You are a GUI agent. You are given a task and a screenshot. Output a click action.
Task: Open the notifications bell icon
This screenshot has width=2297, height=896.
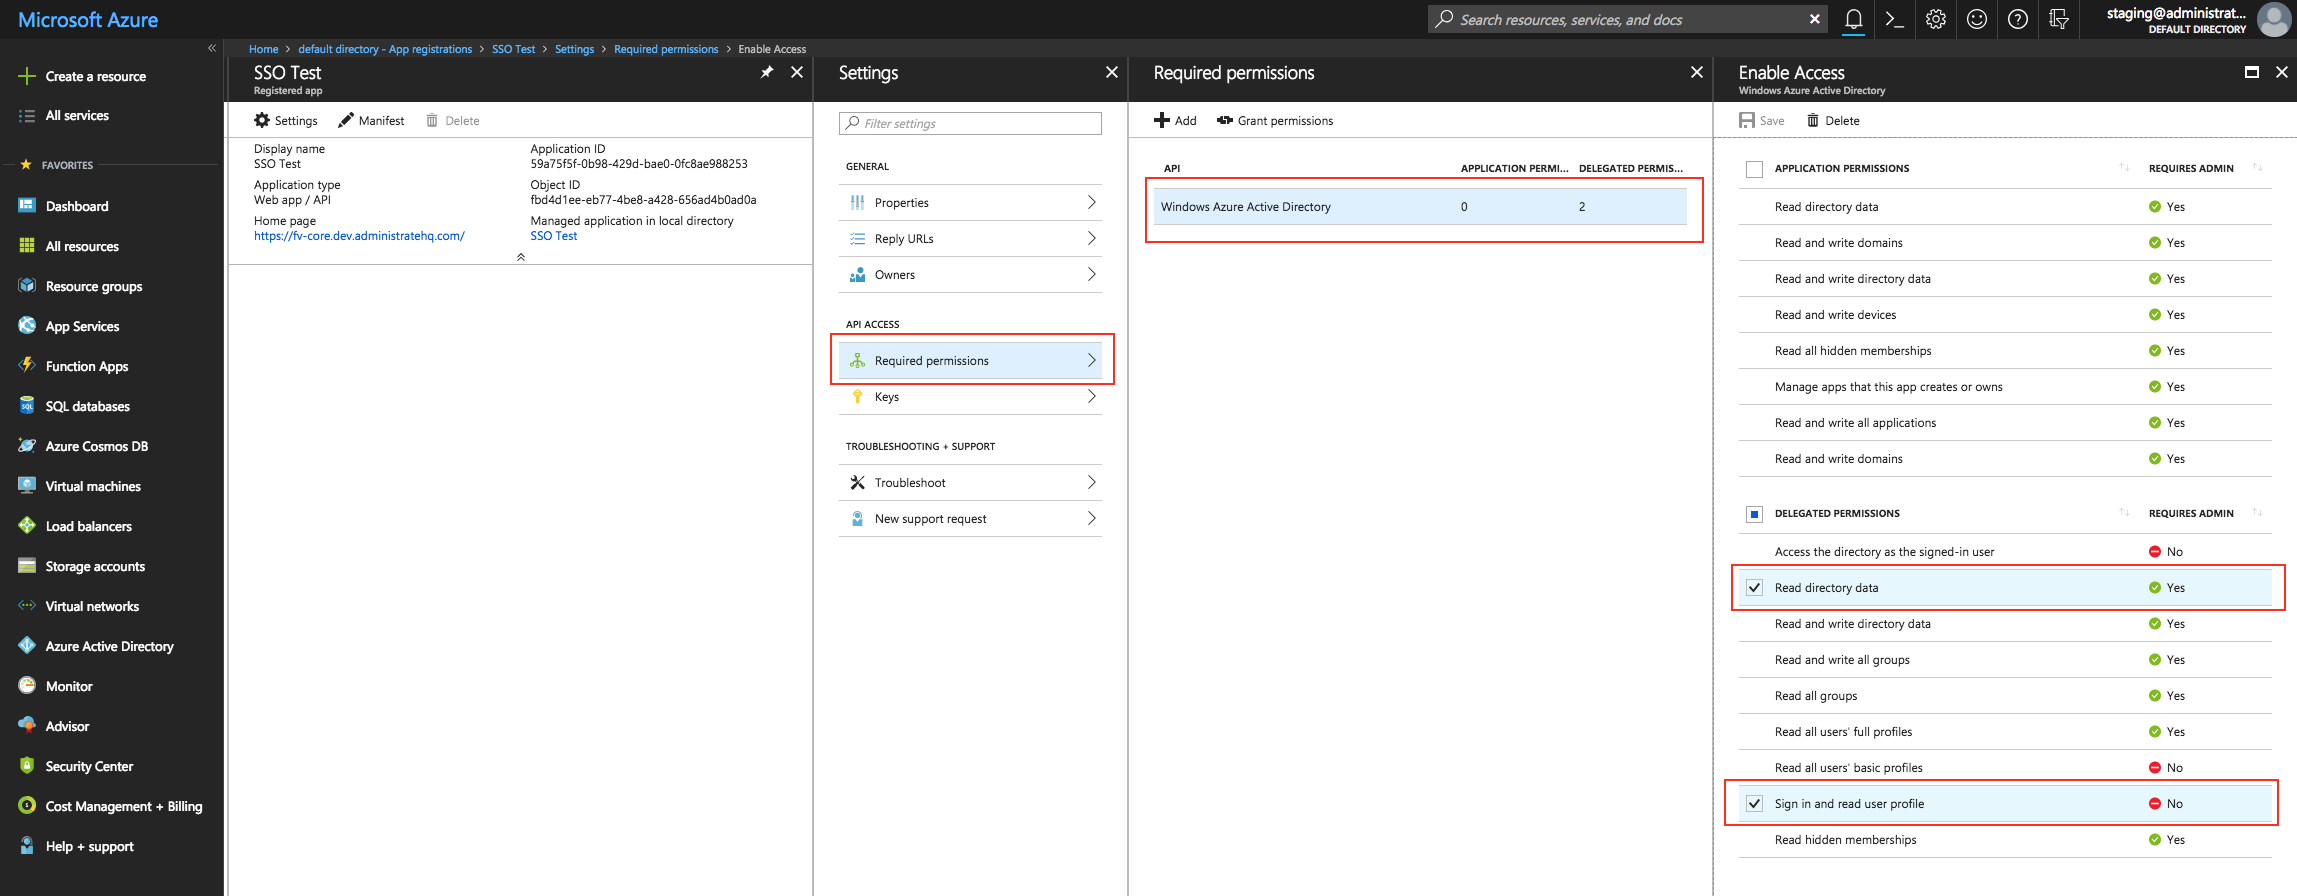(1853, 19)
